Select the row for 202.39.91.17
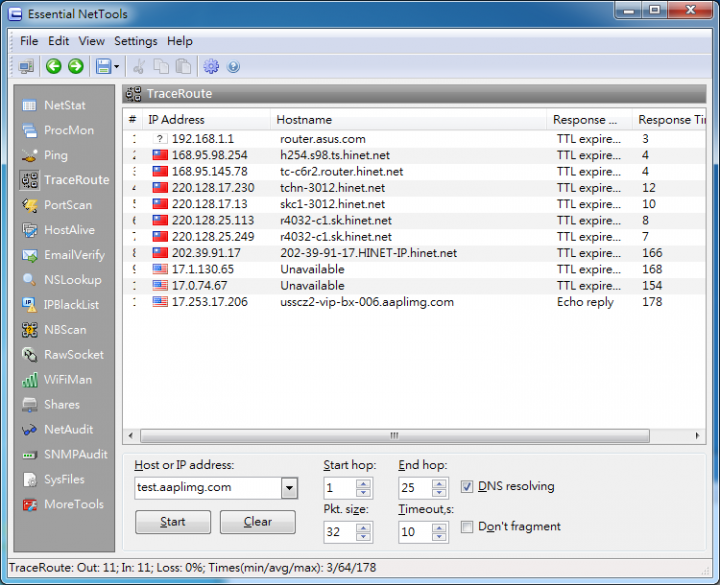 (414, 253)
